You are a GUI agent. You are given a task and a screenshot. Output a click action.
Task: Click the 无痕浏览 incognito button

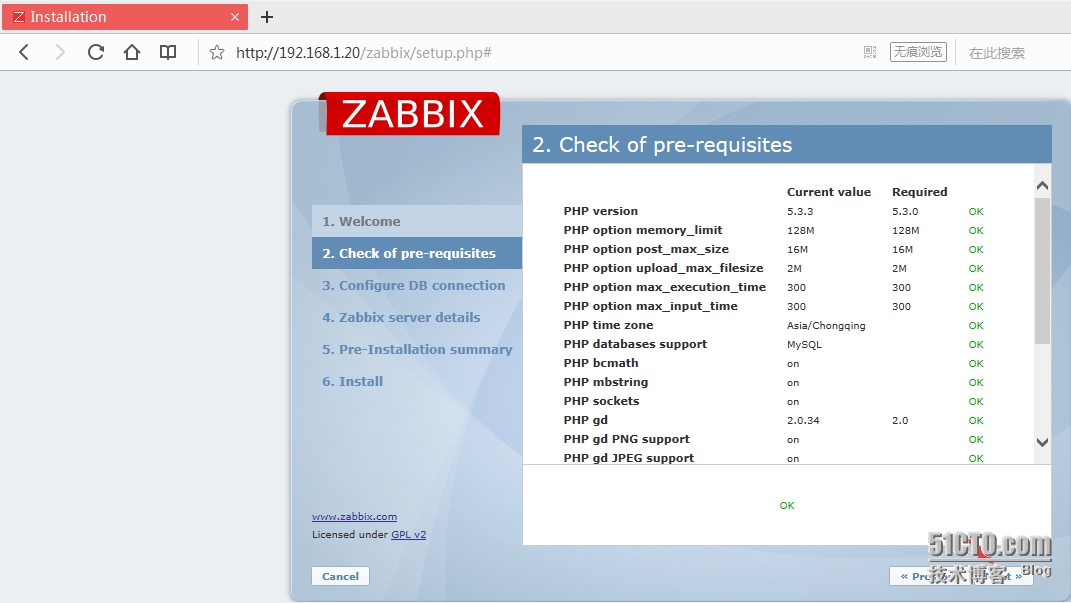tap(918, 52)
